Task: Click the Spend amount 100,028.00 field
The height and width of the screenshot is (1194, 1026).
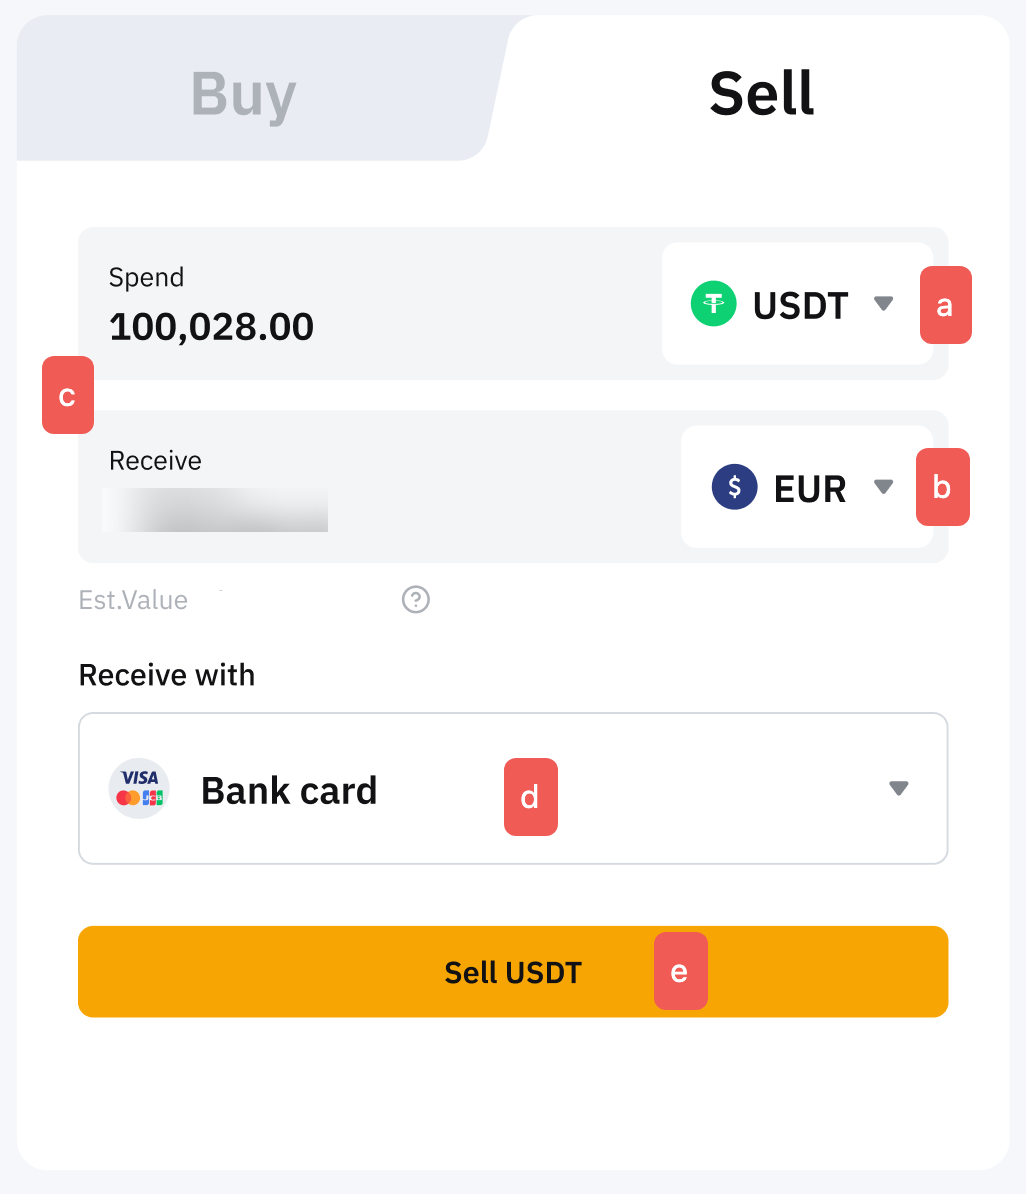Action: click(211, 327)
